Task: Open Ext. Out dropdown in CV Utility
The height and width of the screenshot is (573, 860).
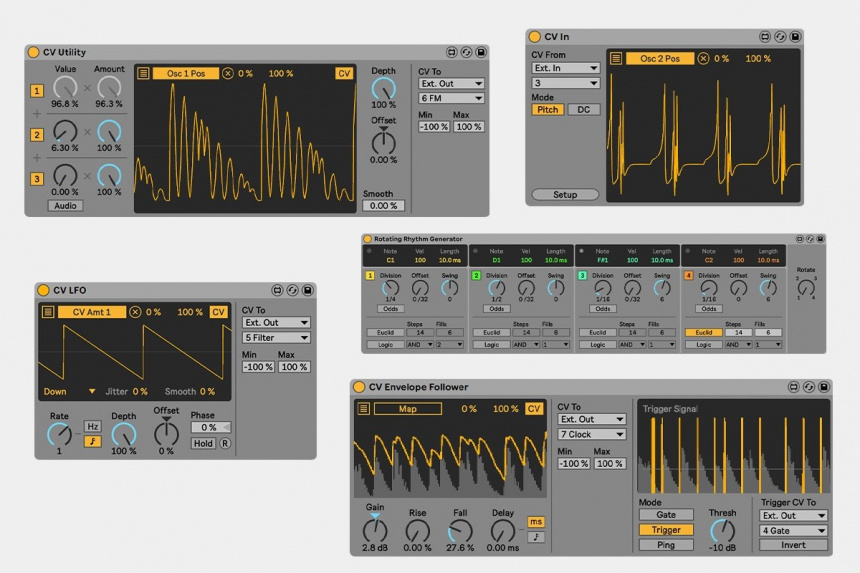Action: coord(451,83)
